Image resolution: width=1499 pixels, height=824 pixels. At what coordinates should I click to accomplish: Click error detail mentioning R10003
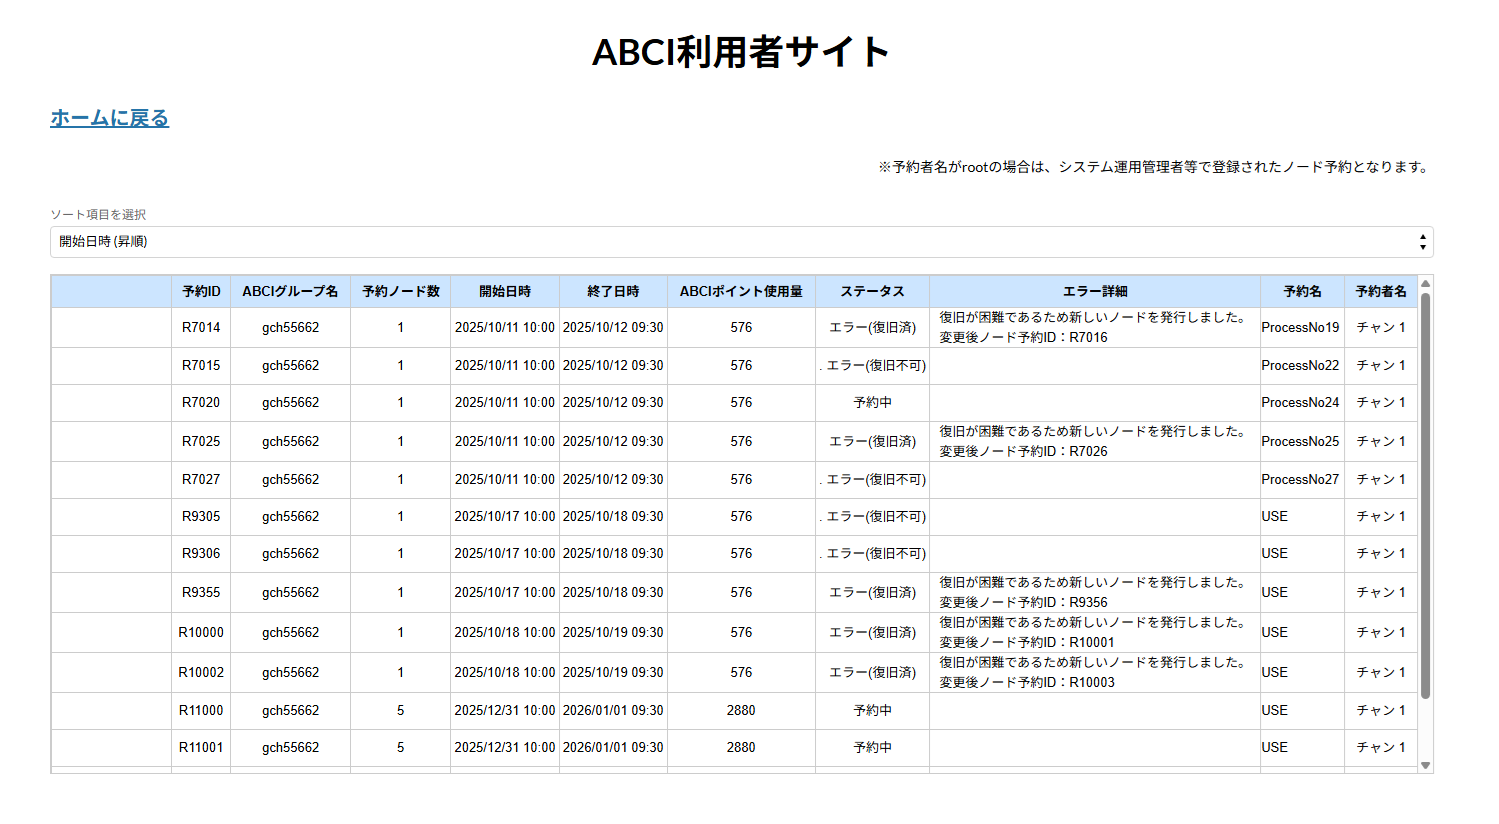coord(1094,672)
